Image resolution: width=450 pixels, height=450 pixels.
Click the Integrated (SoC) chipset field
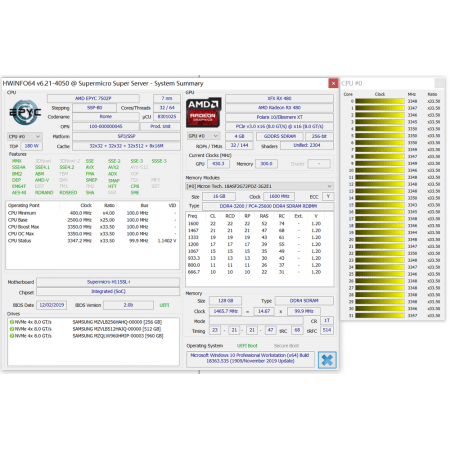pos(108,291)
